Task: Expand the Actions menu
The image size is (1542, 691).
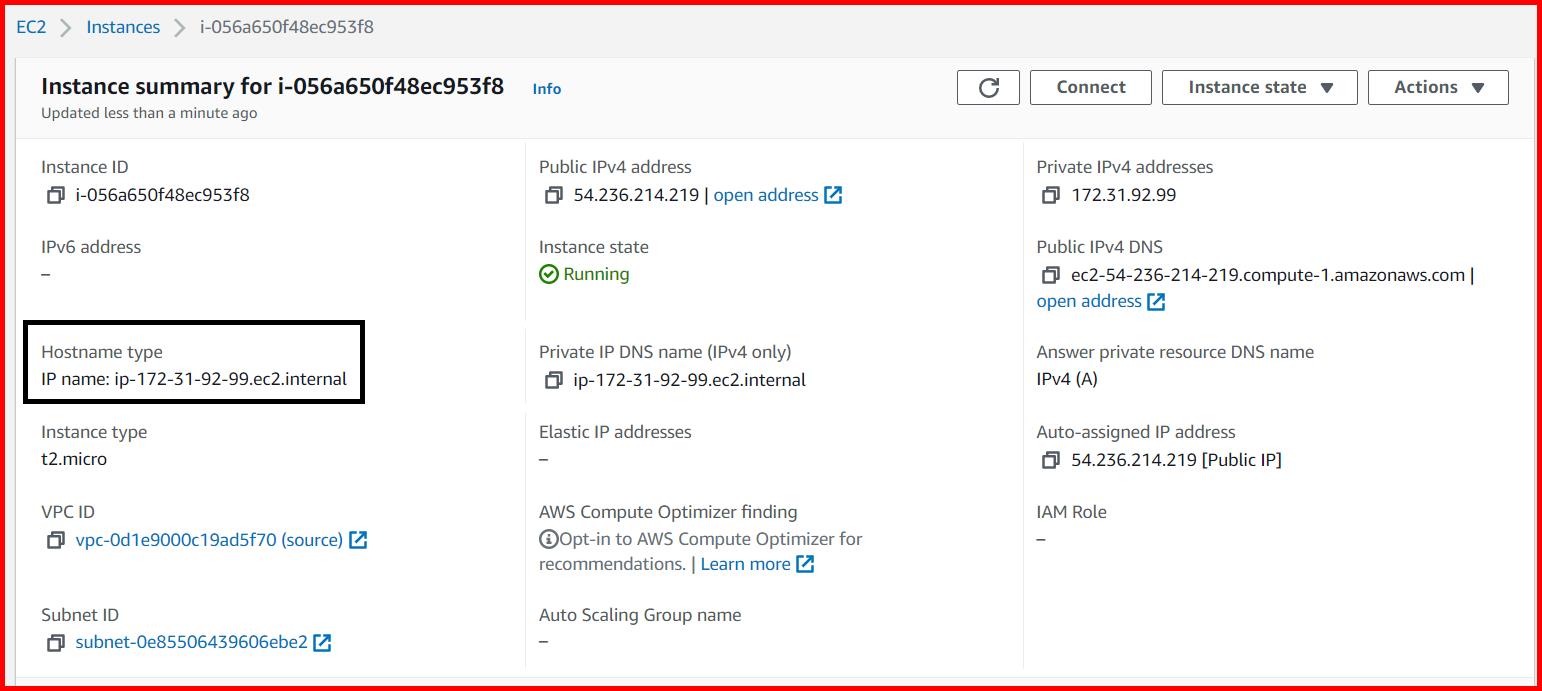Action: click(1437, 87)
